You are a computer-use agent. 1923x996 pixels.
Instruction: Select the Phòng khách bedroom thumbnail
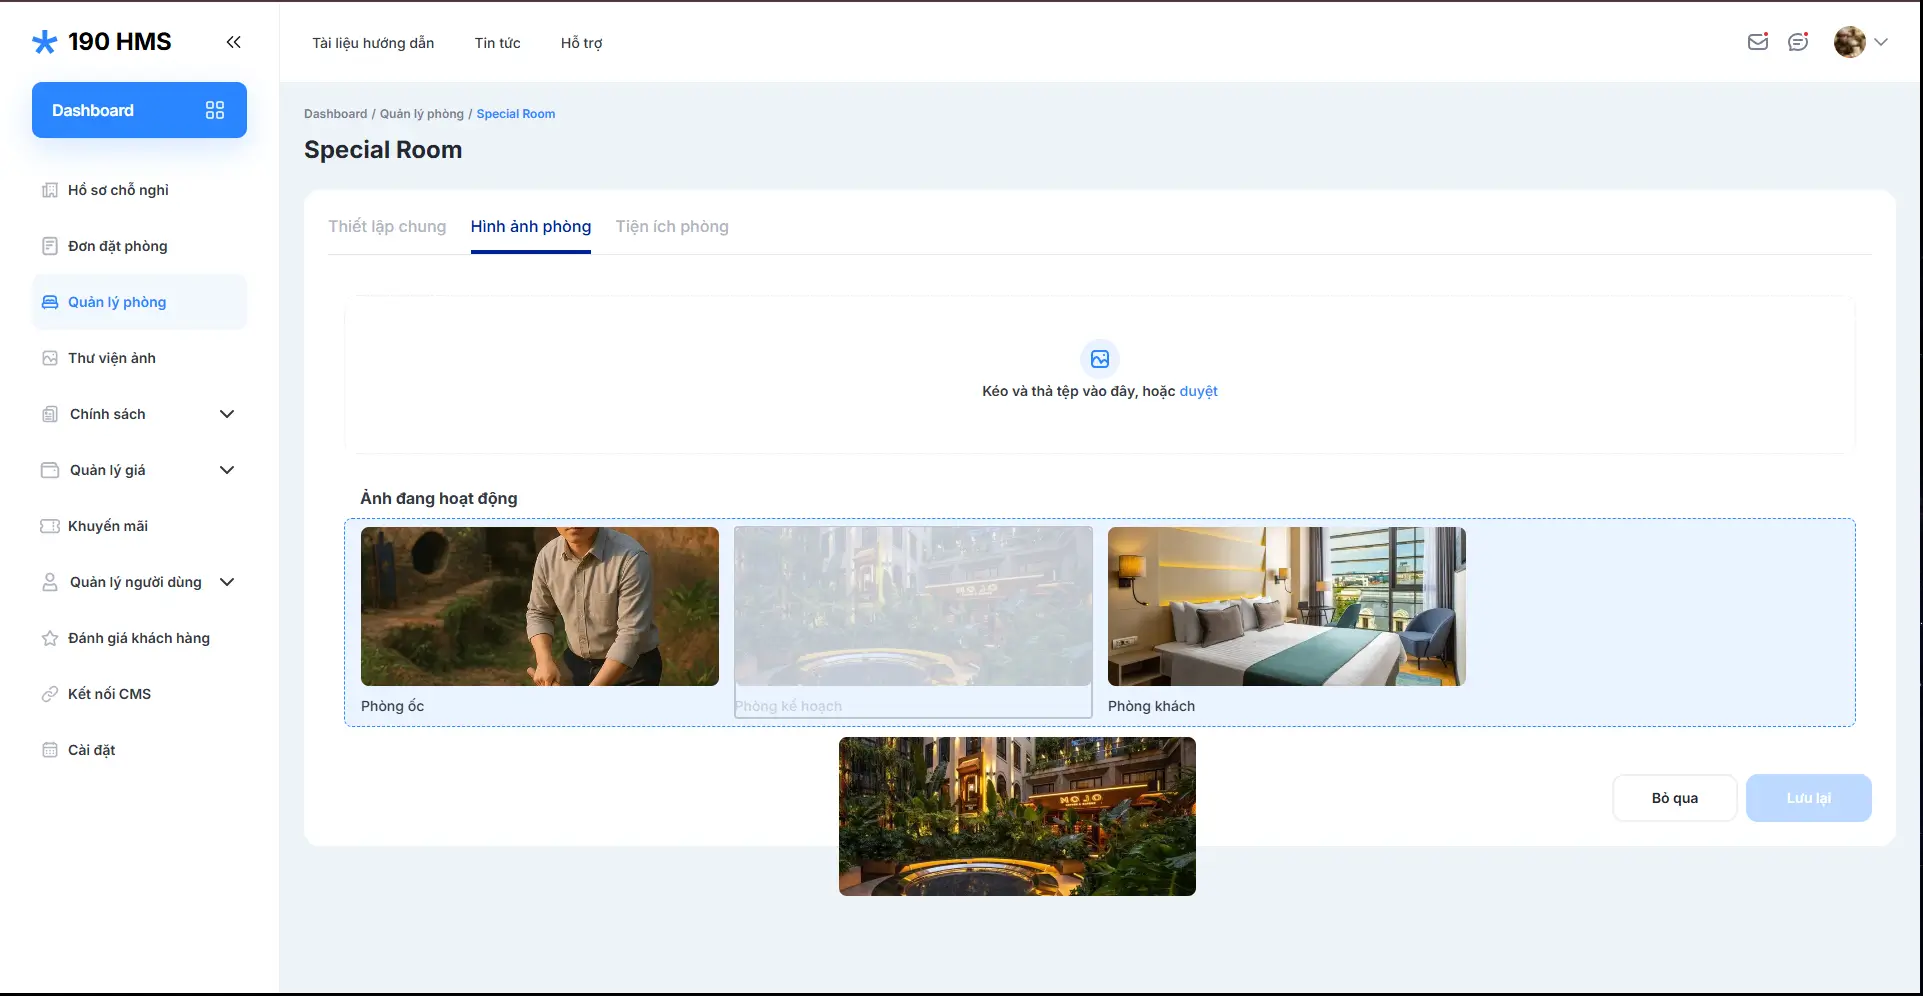pos(1286,606)
